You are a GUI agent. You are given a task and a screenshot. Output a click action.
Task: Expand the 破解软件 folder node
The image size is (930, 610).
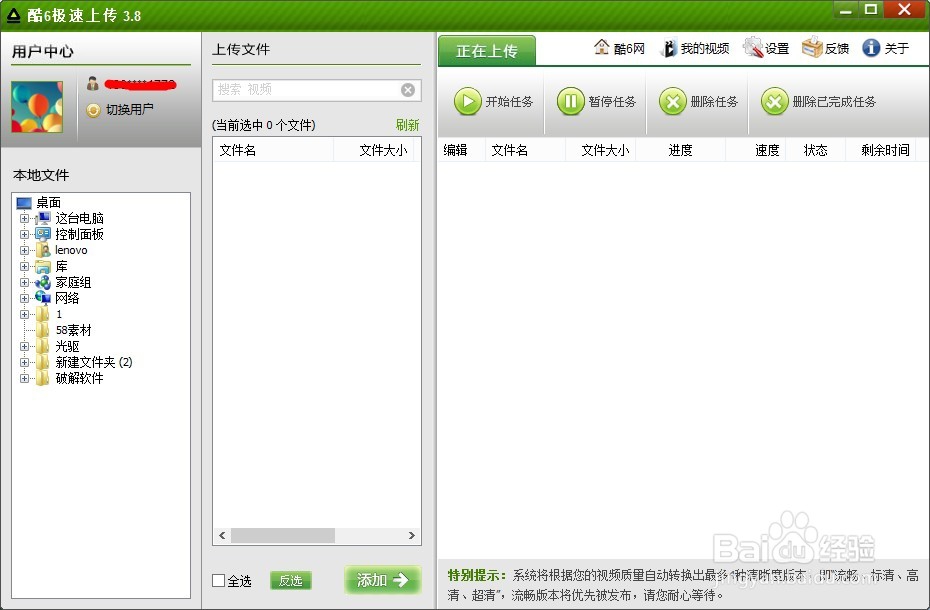tap(24, 379)
